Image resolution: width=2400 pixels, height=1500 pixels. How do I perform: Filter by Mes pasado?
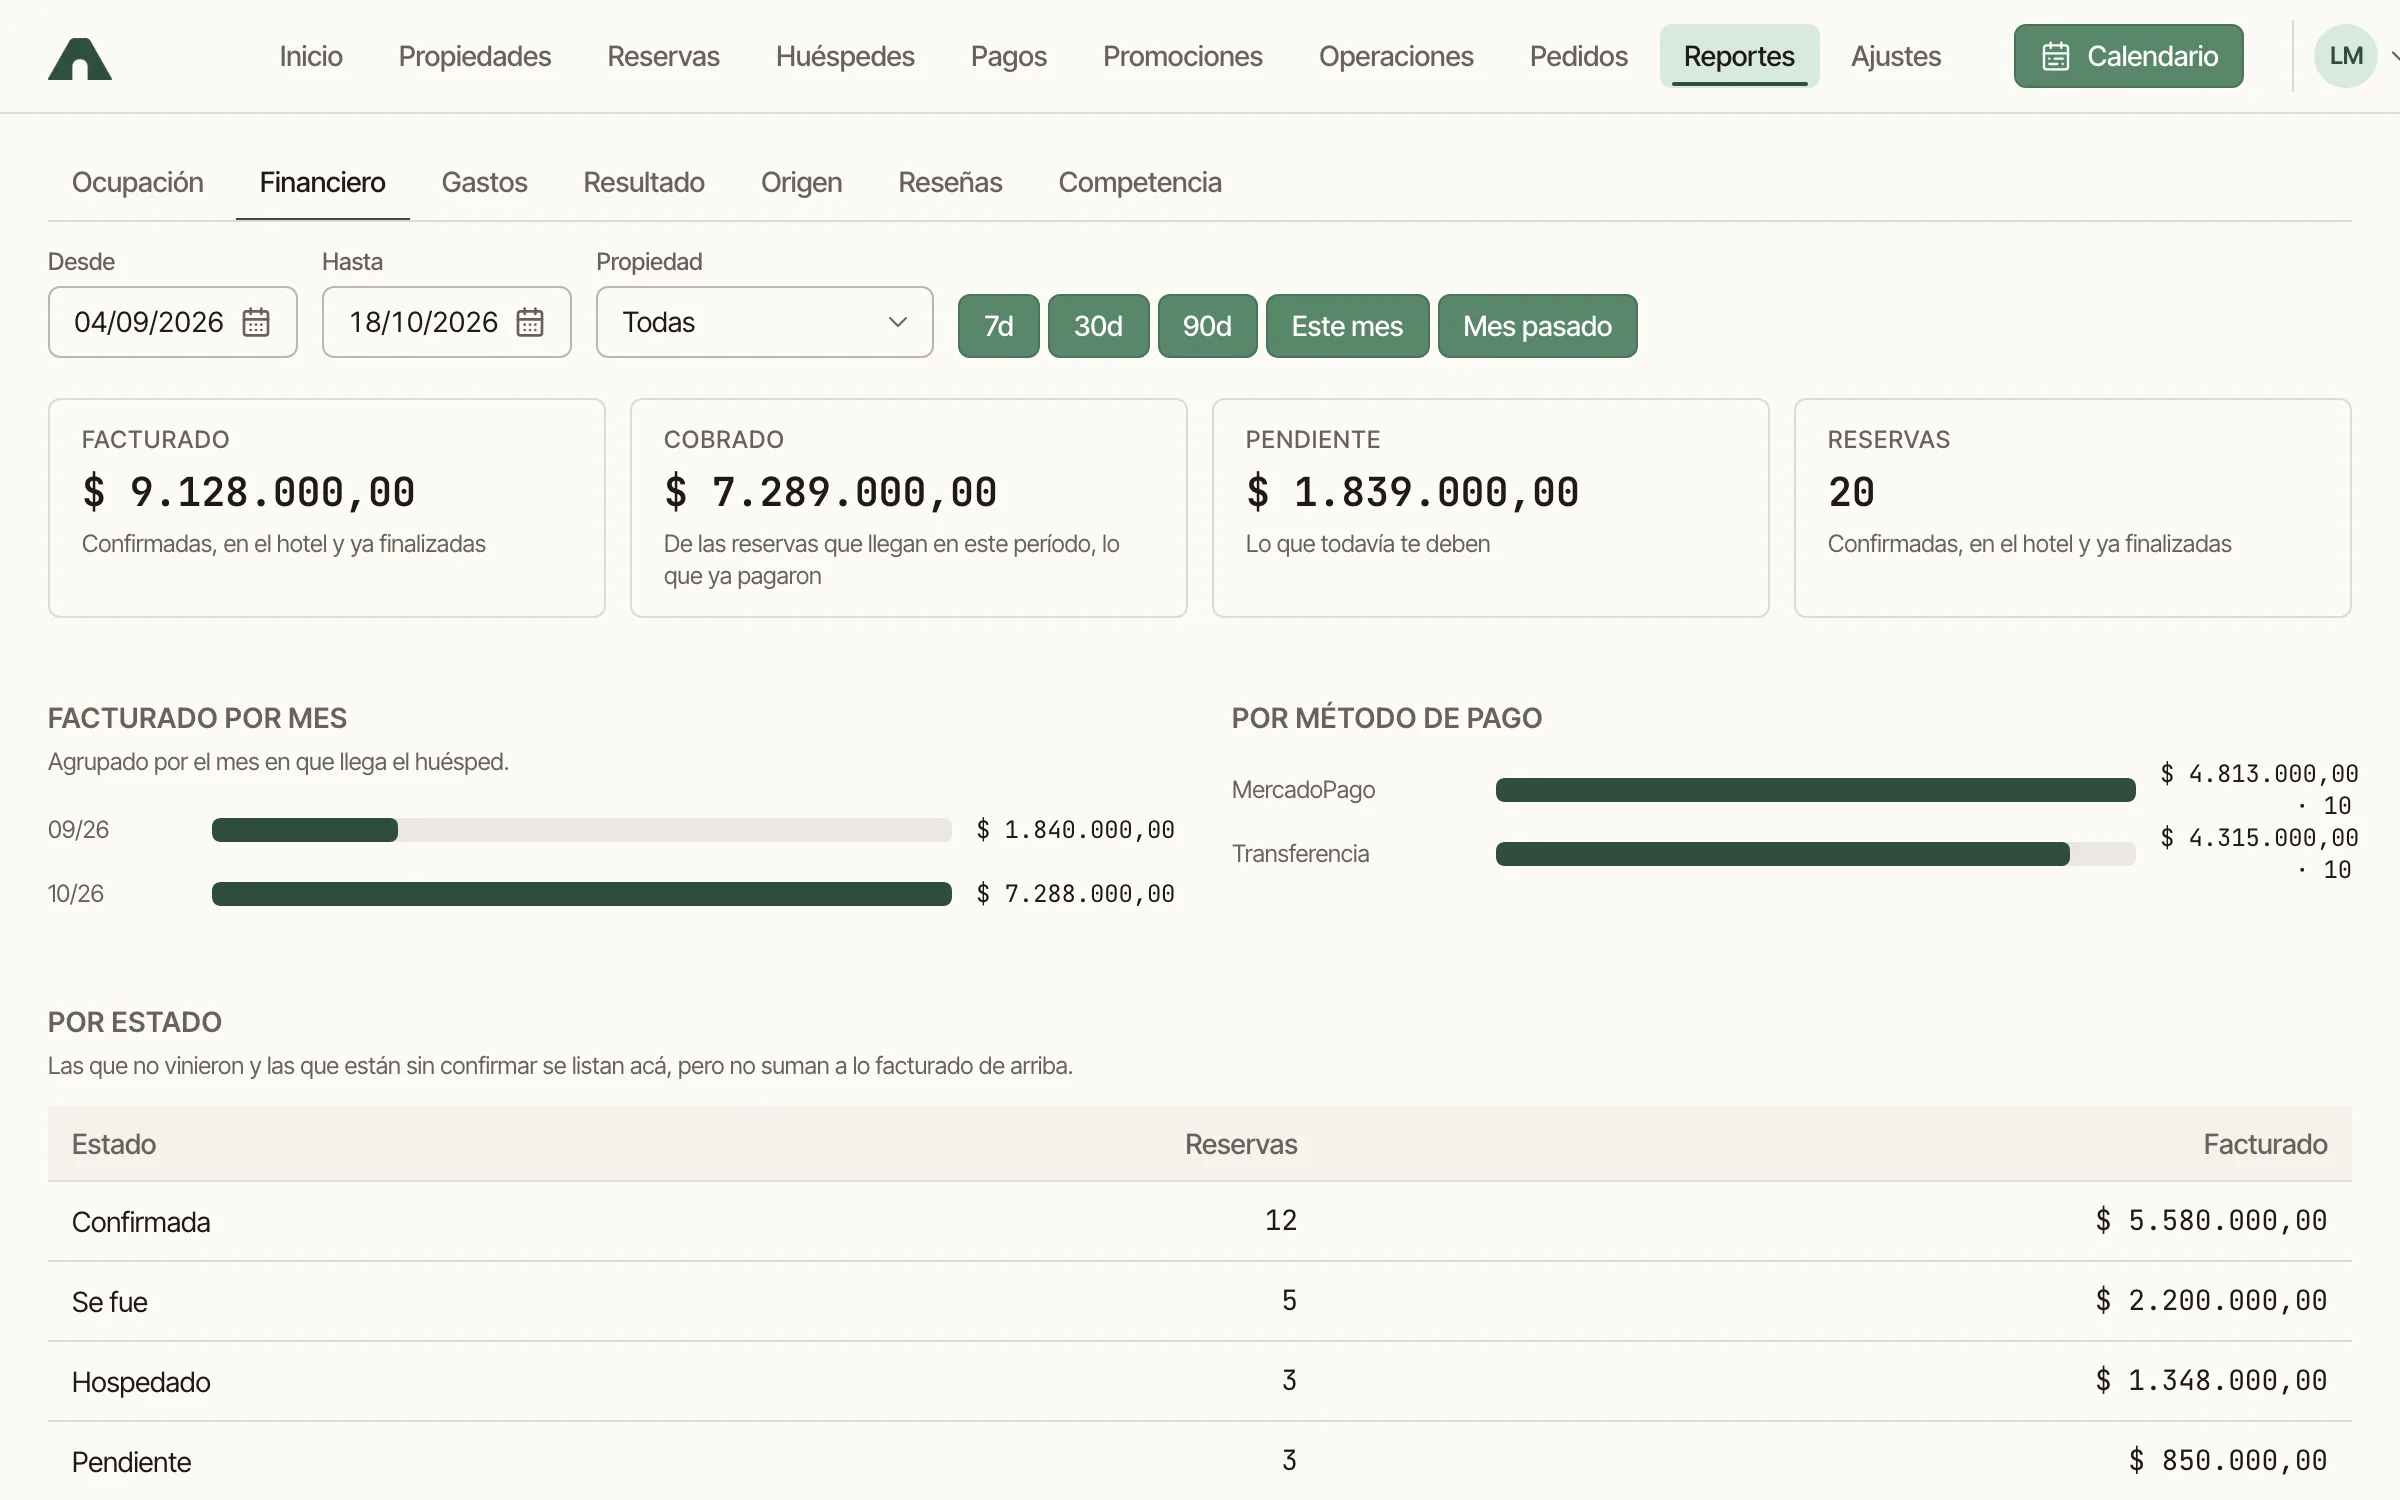tap(1537, 326)
